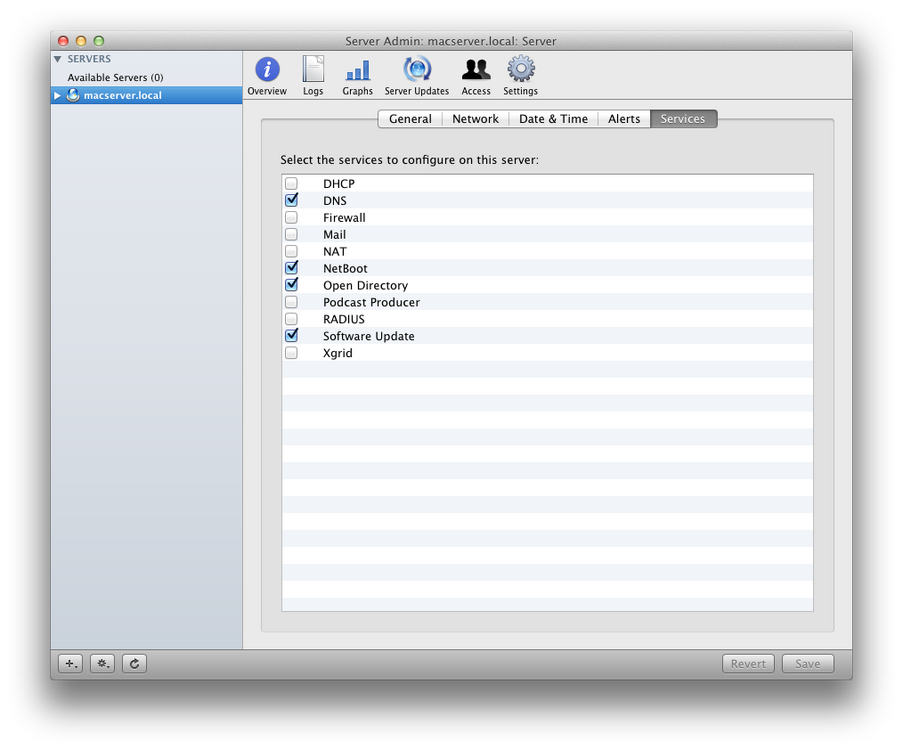This screenshot has height=750, width=903.
Task: Select the Settings gear icon
Action: point(521,69)
